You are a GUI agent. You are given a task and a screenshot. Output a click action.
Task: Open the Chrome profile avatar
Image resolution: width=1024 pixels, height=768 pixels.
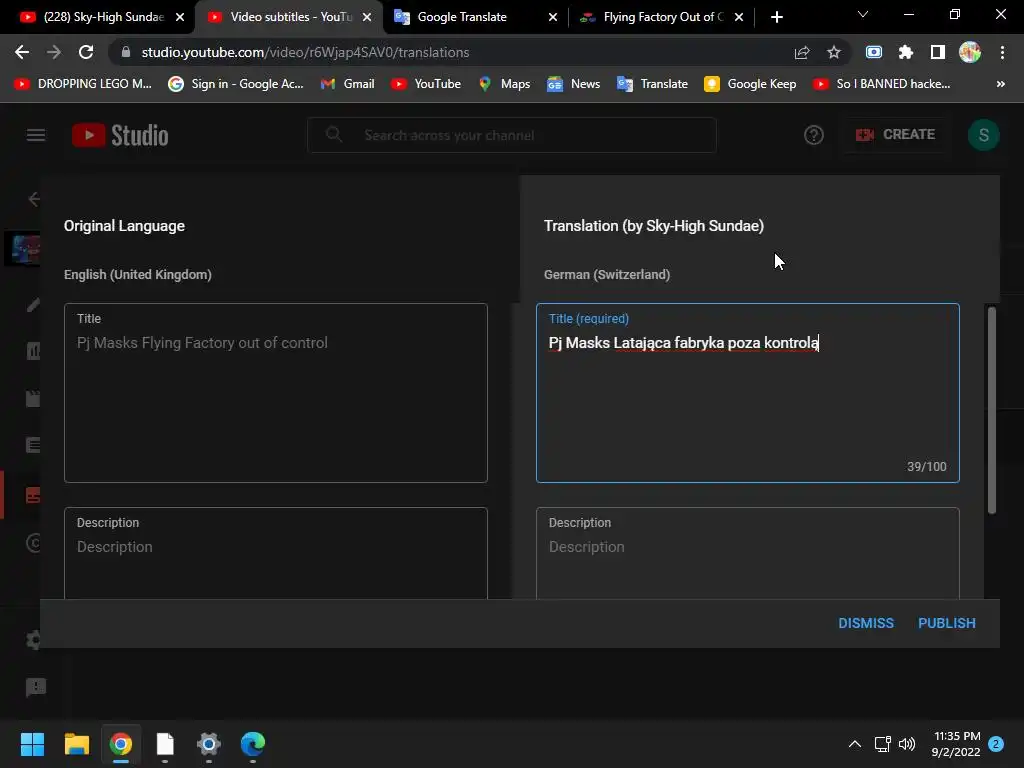pyautogui.click(x=969, y=52)
